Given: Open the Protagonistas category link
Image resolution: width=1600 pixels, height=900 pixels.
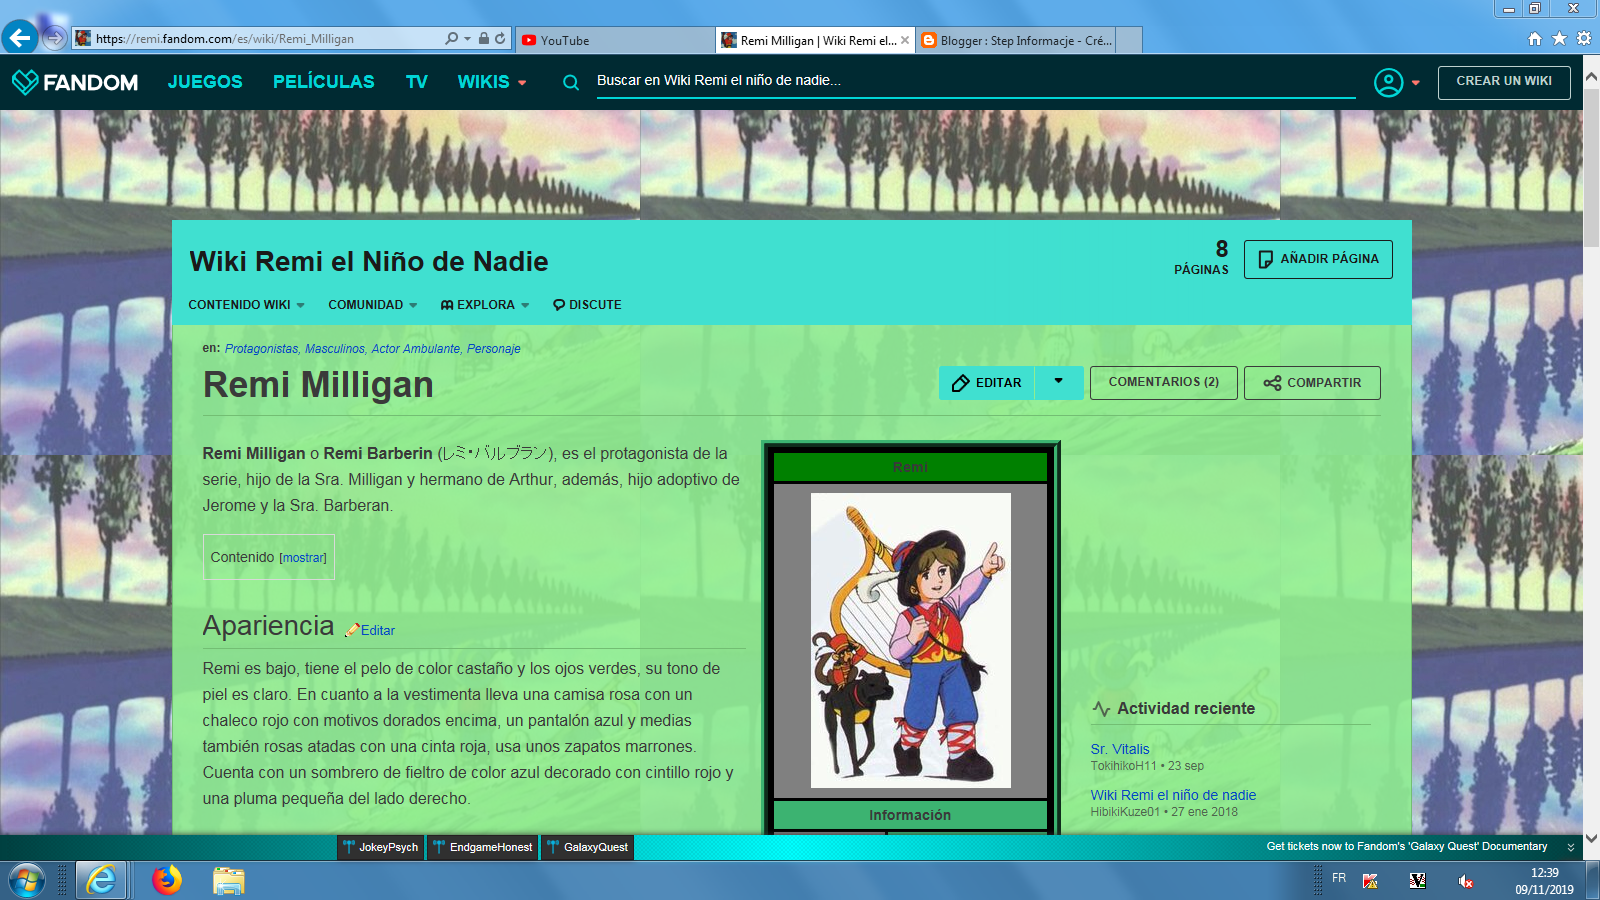Looking at the screenshot, I should coord(262,349).
